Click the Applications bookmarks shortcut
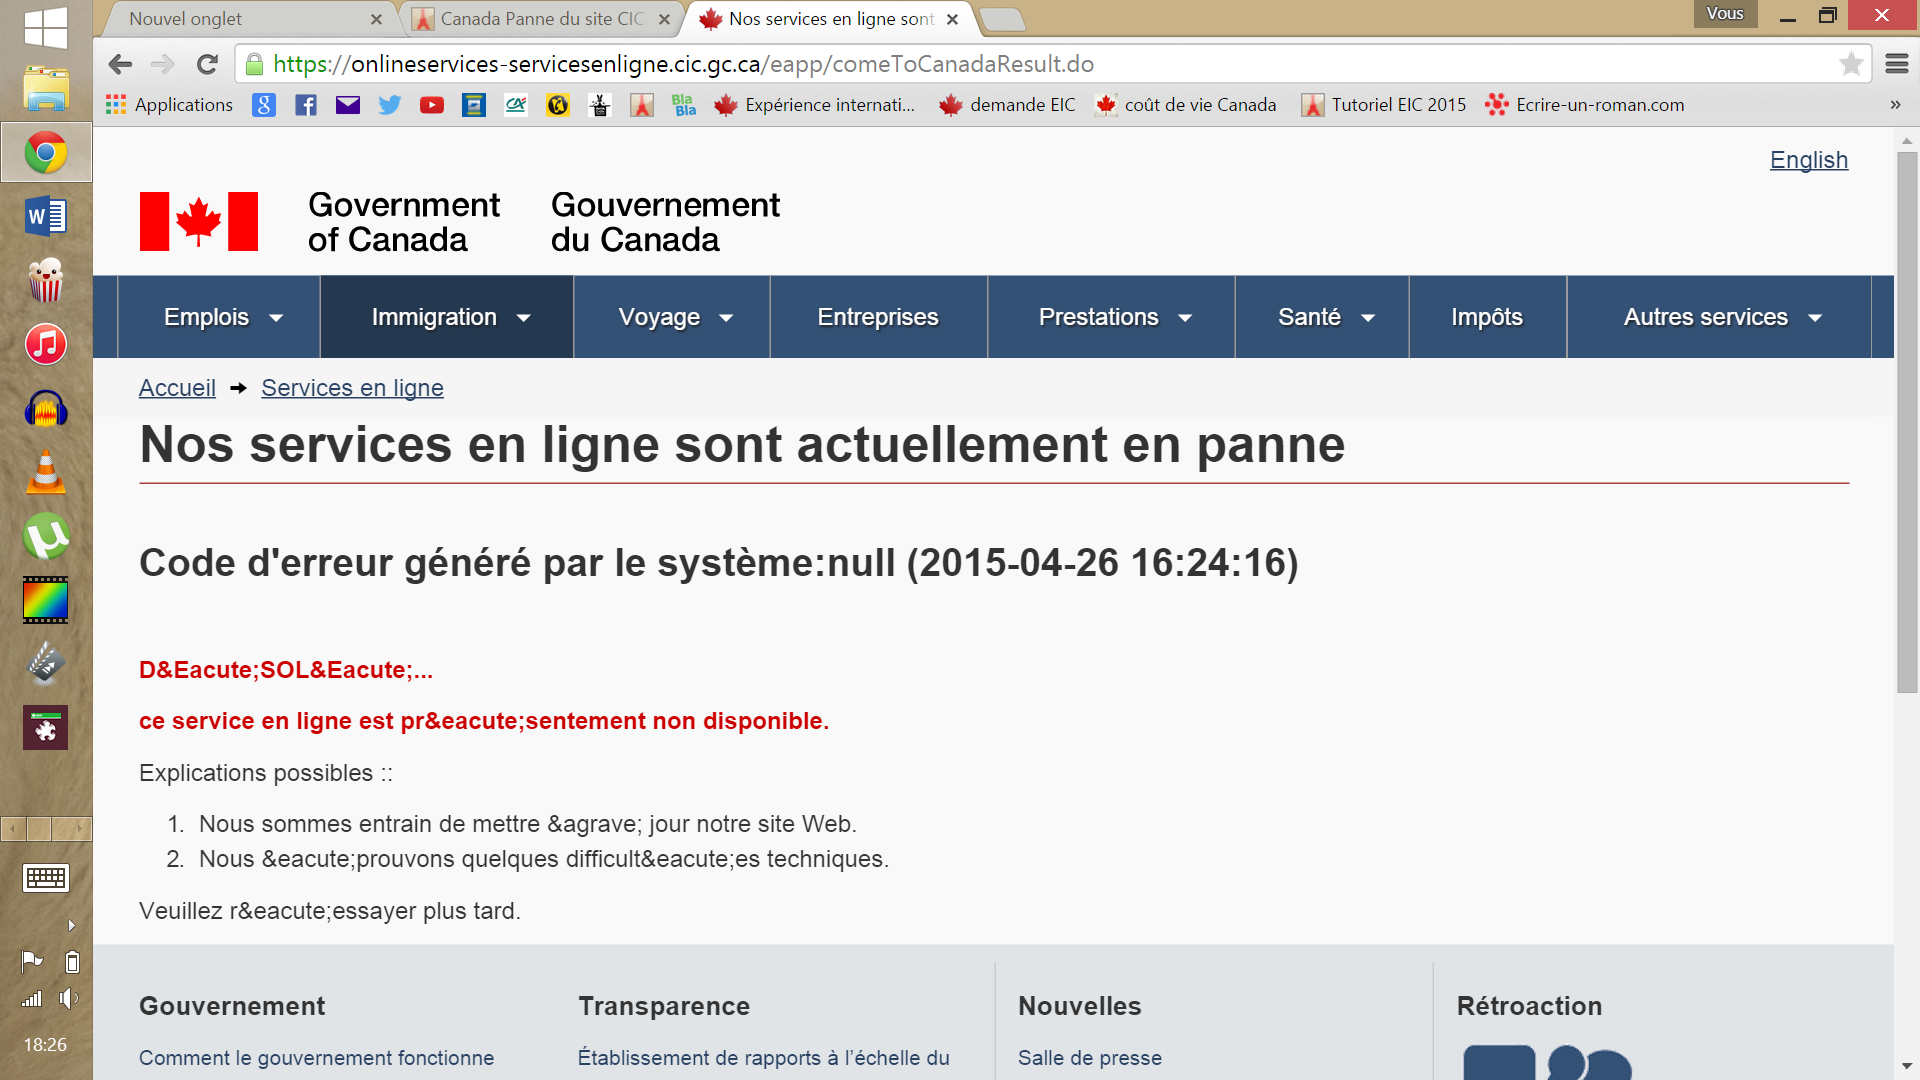This screenshot has width=1920, height=1080. click(x=169, y=105)
